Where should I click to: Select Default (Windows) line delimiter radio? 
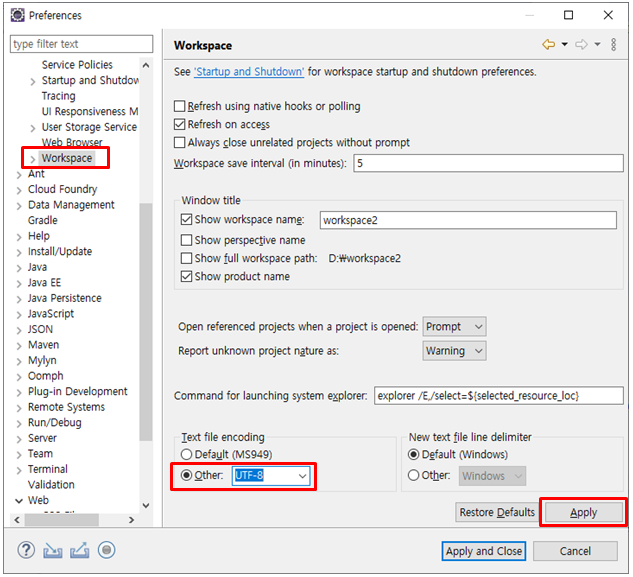pyautogui.click(x=413, y=455)
